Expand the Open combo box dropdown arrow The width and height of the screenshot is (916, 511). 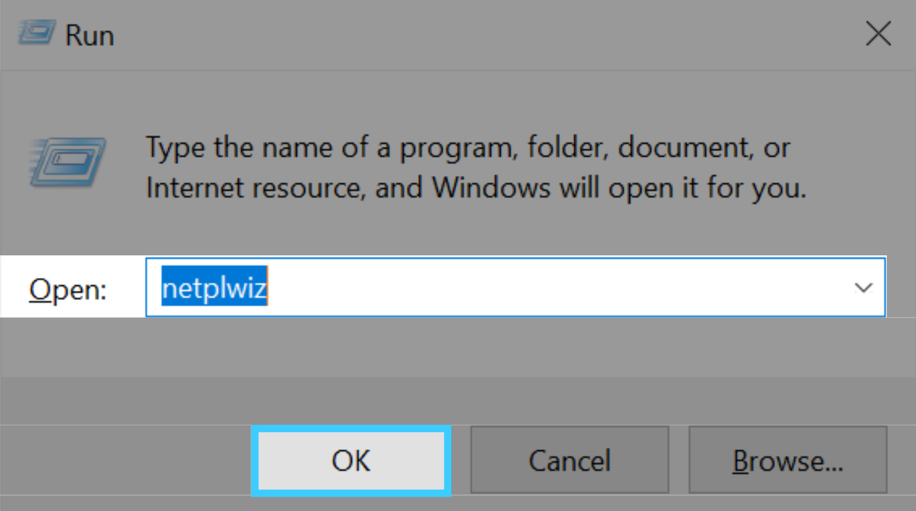pyautogui.click(x=864, y=288)
